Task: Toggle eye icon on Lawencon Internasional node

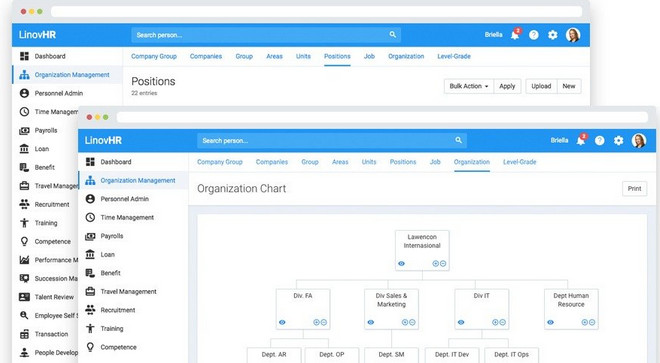Action: pyautogui.click(x=402, y=264)
